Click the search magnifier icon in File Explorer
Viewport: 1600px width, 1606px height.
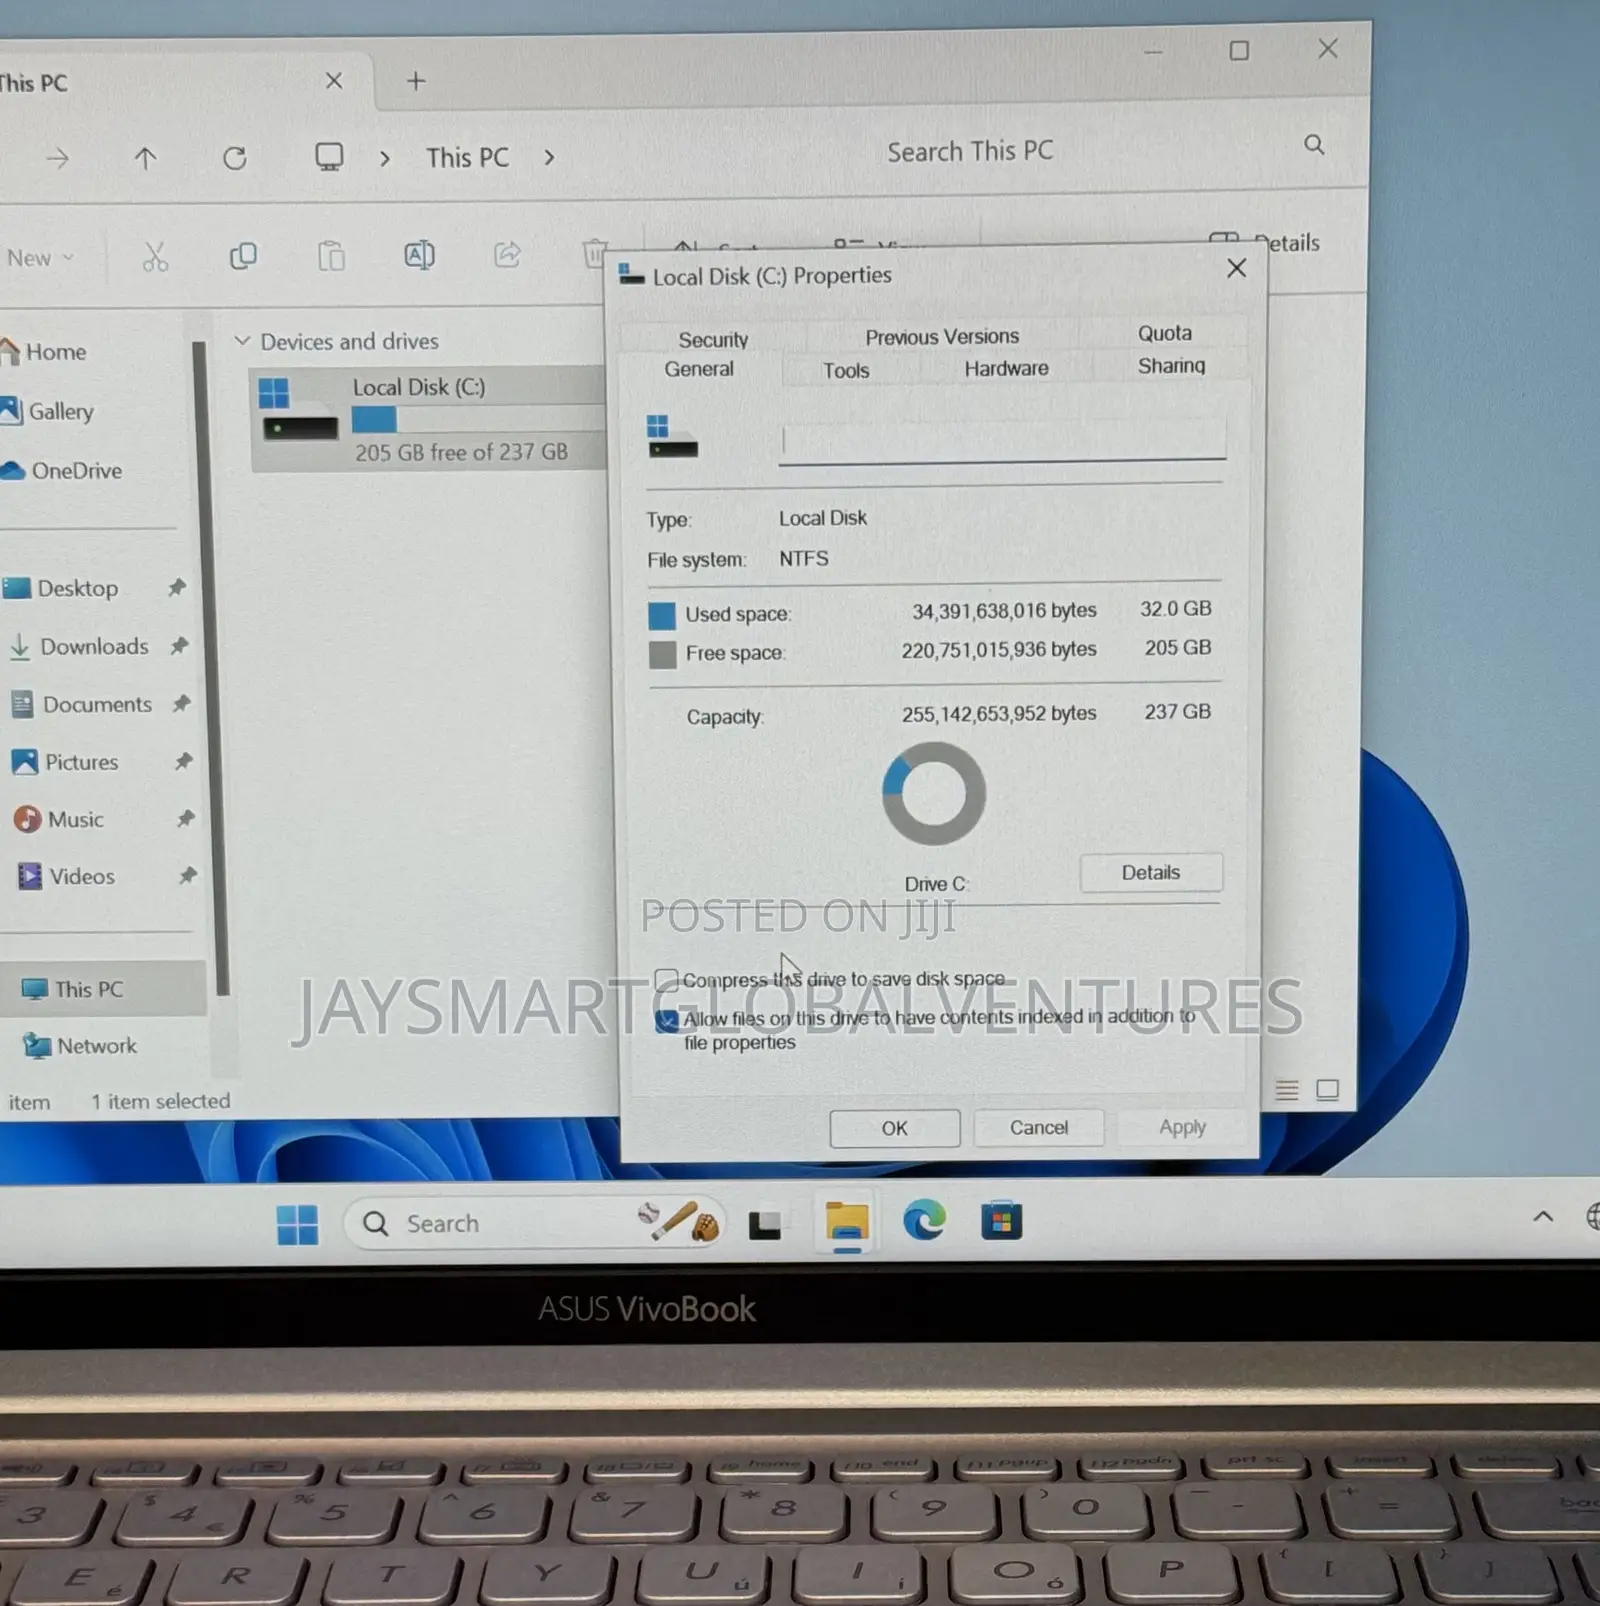click(1314, 146)
